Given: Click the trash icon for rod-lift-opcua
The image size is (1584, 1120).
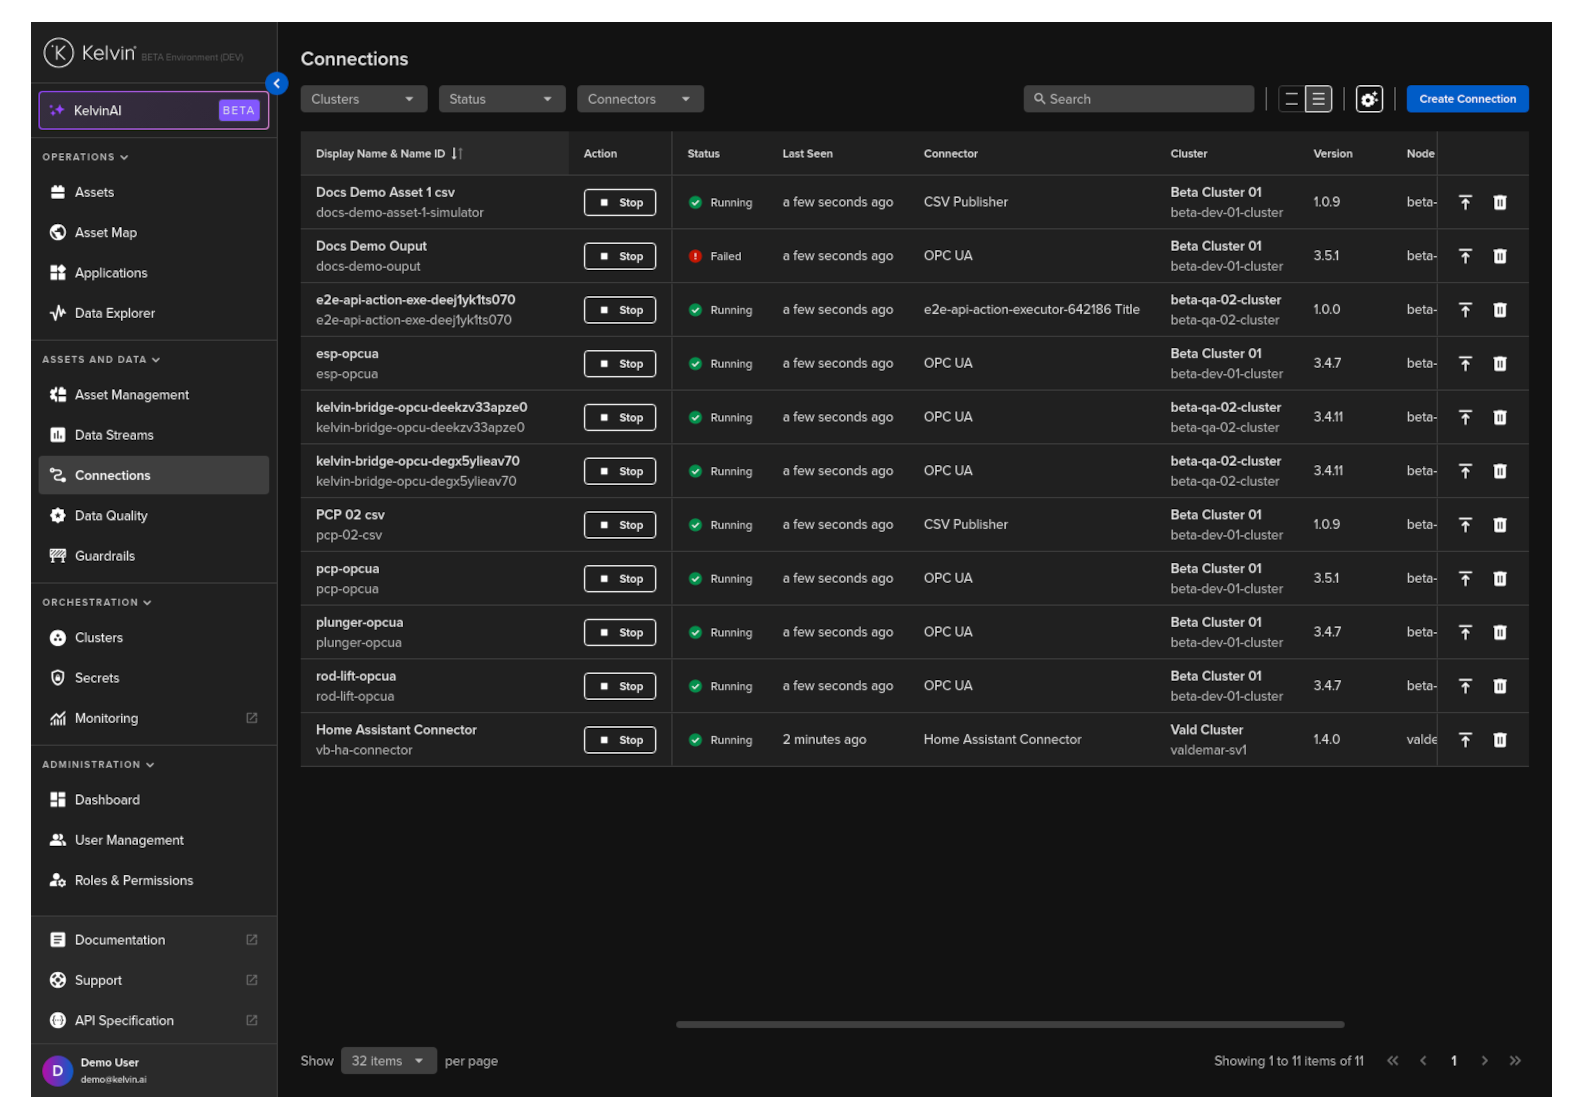Looking at the screenshot, I should pos(1499,686).
